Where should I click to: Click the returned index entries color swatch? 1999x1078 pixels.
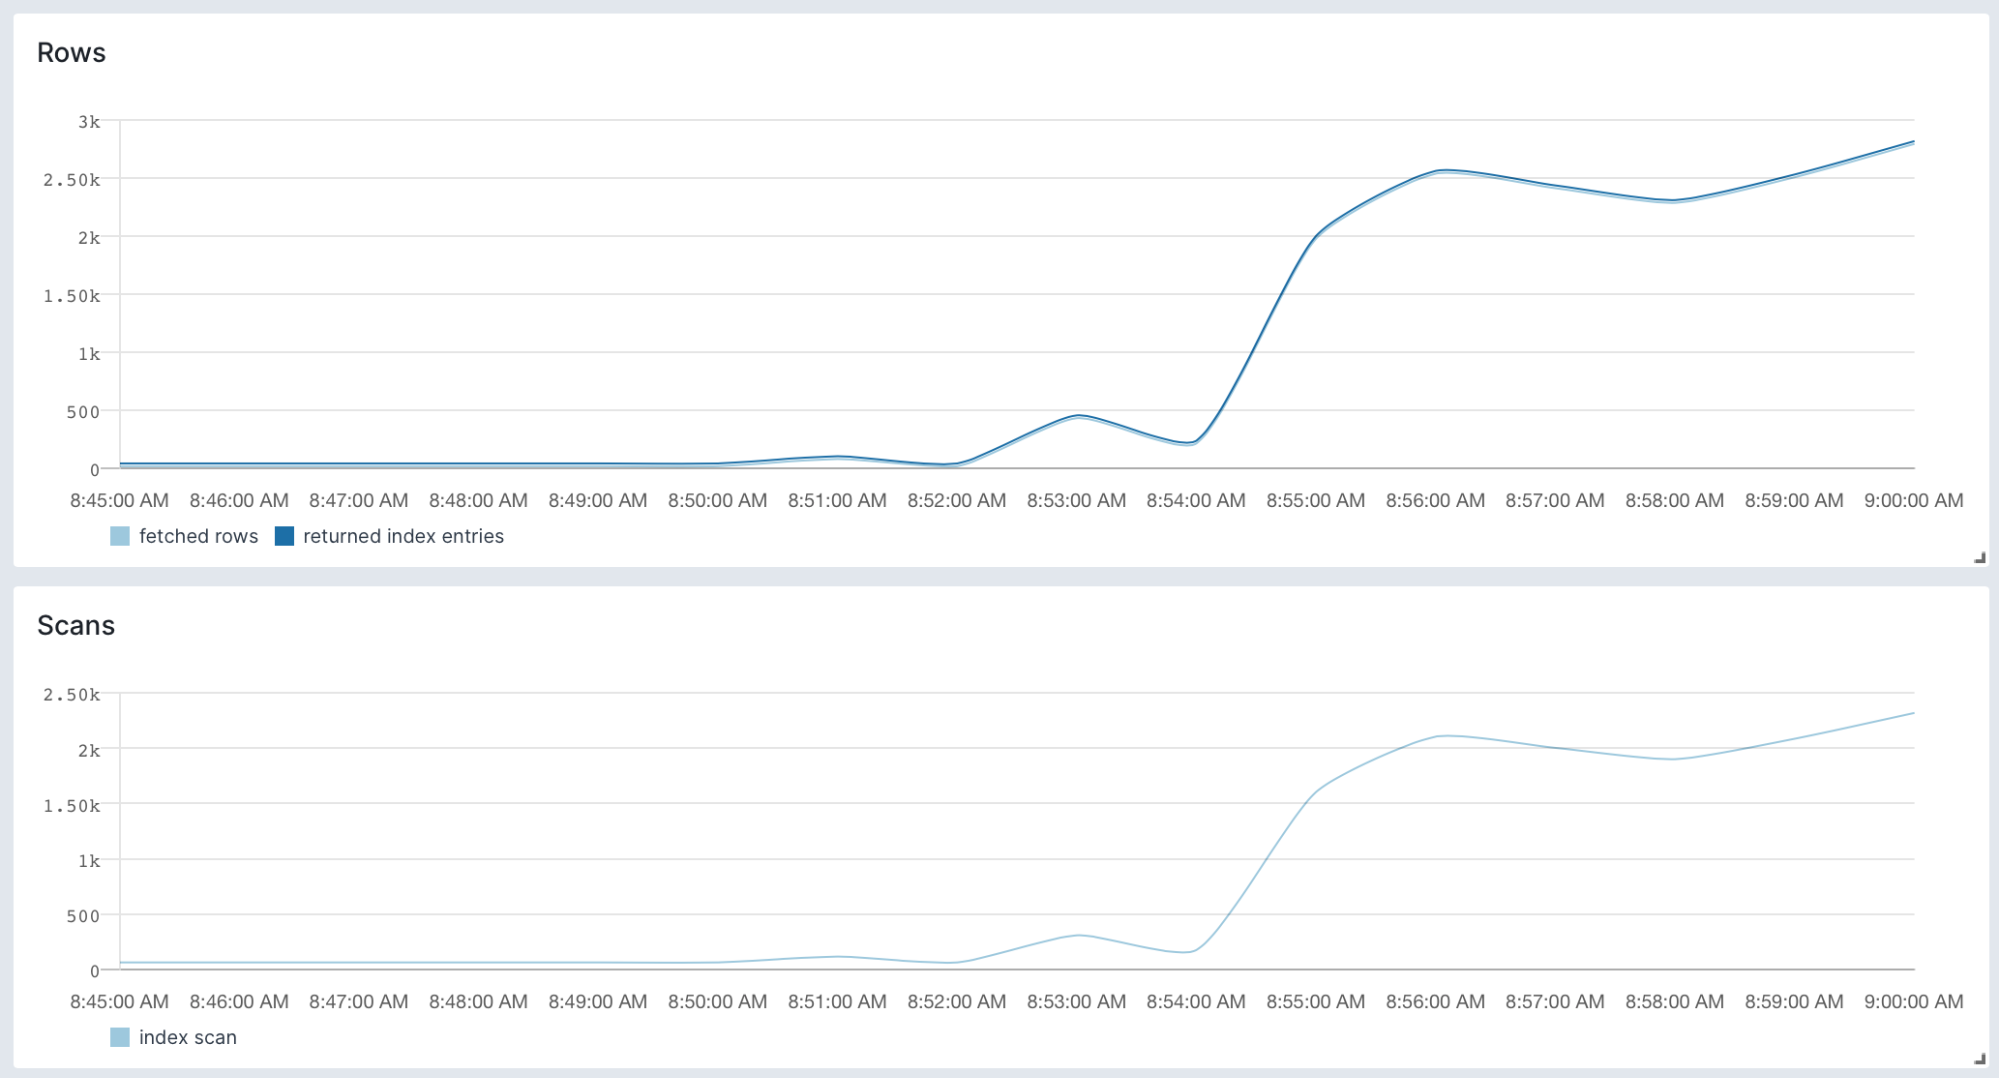click(x=285, y=536)
